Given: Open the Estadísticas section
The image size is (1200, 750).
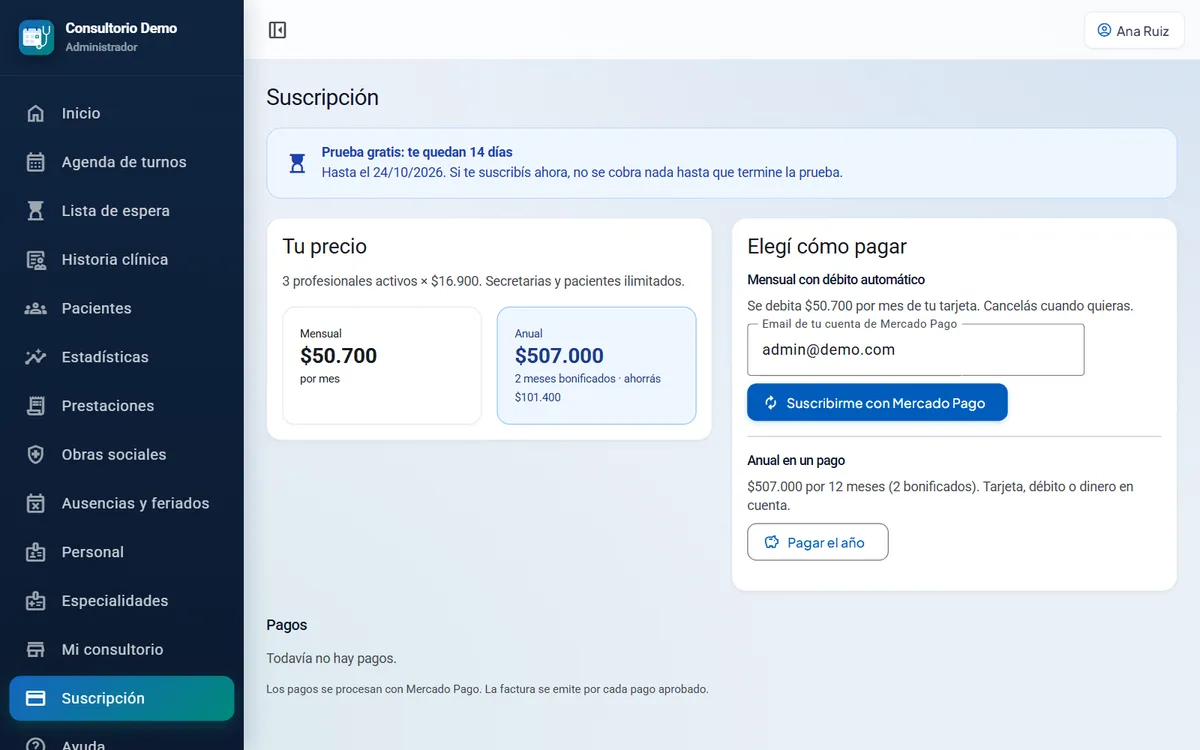Looking at the screenshot, I should (x=122, y=357).
